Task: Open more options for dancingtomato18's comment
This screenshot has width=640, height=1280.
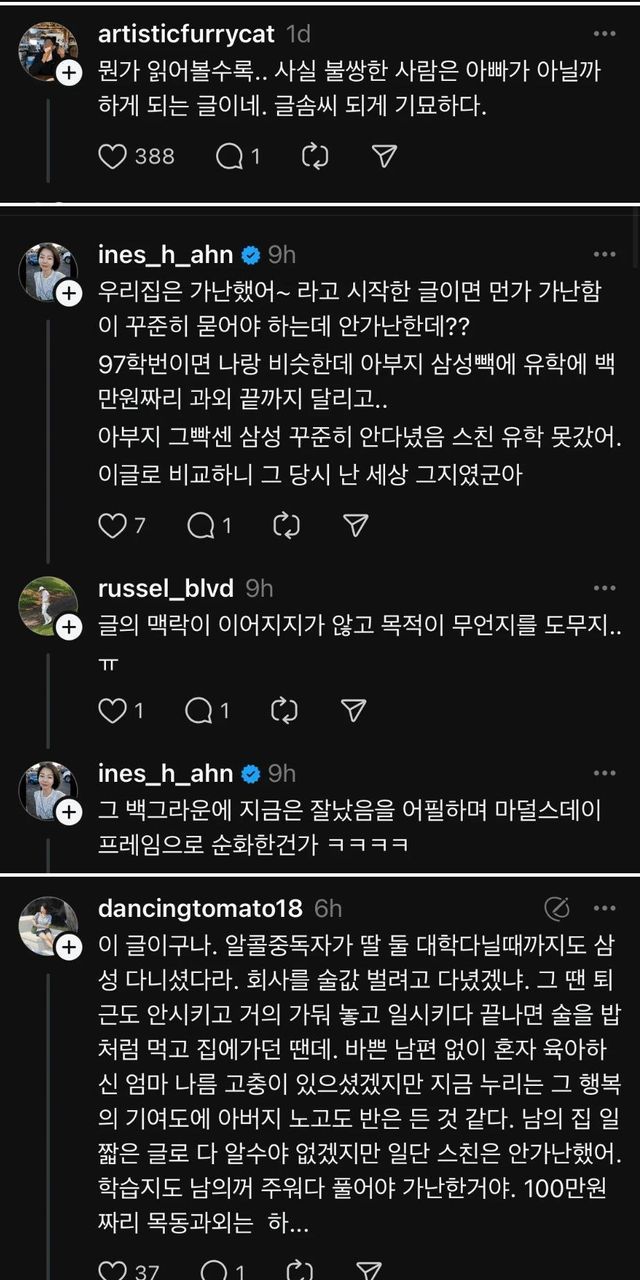Action: (x=604, y=908)
